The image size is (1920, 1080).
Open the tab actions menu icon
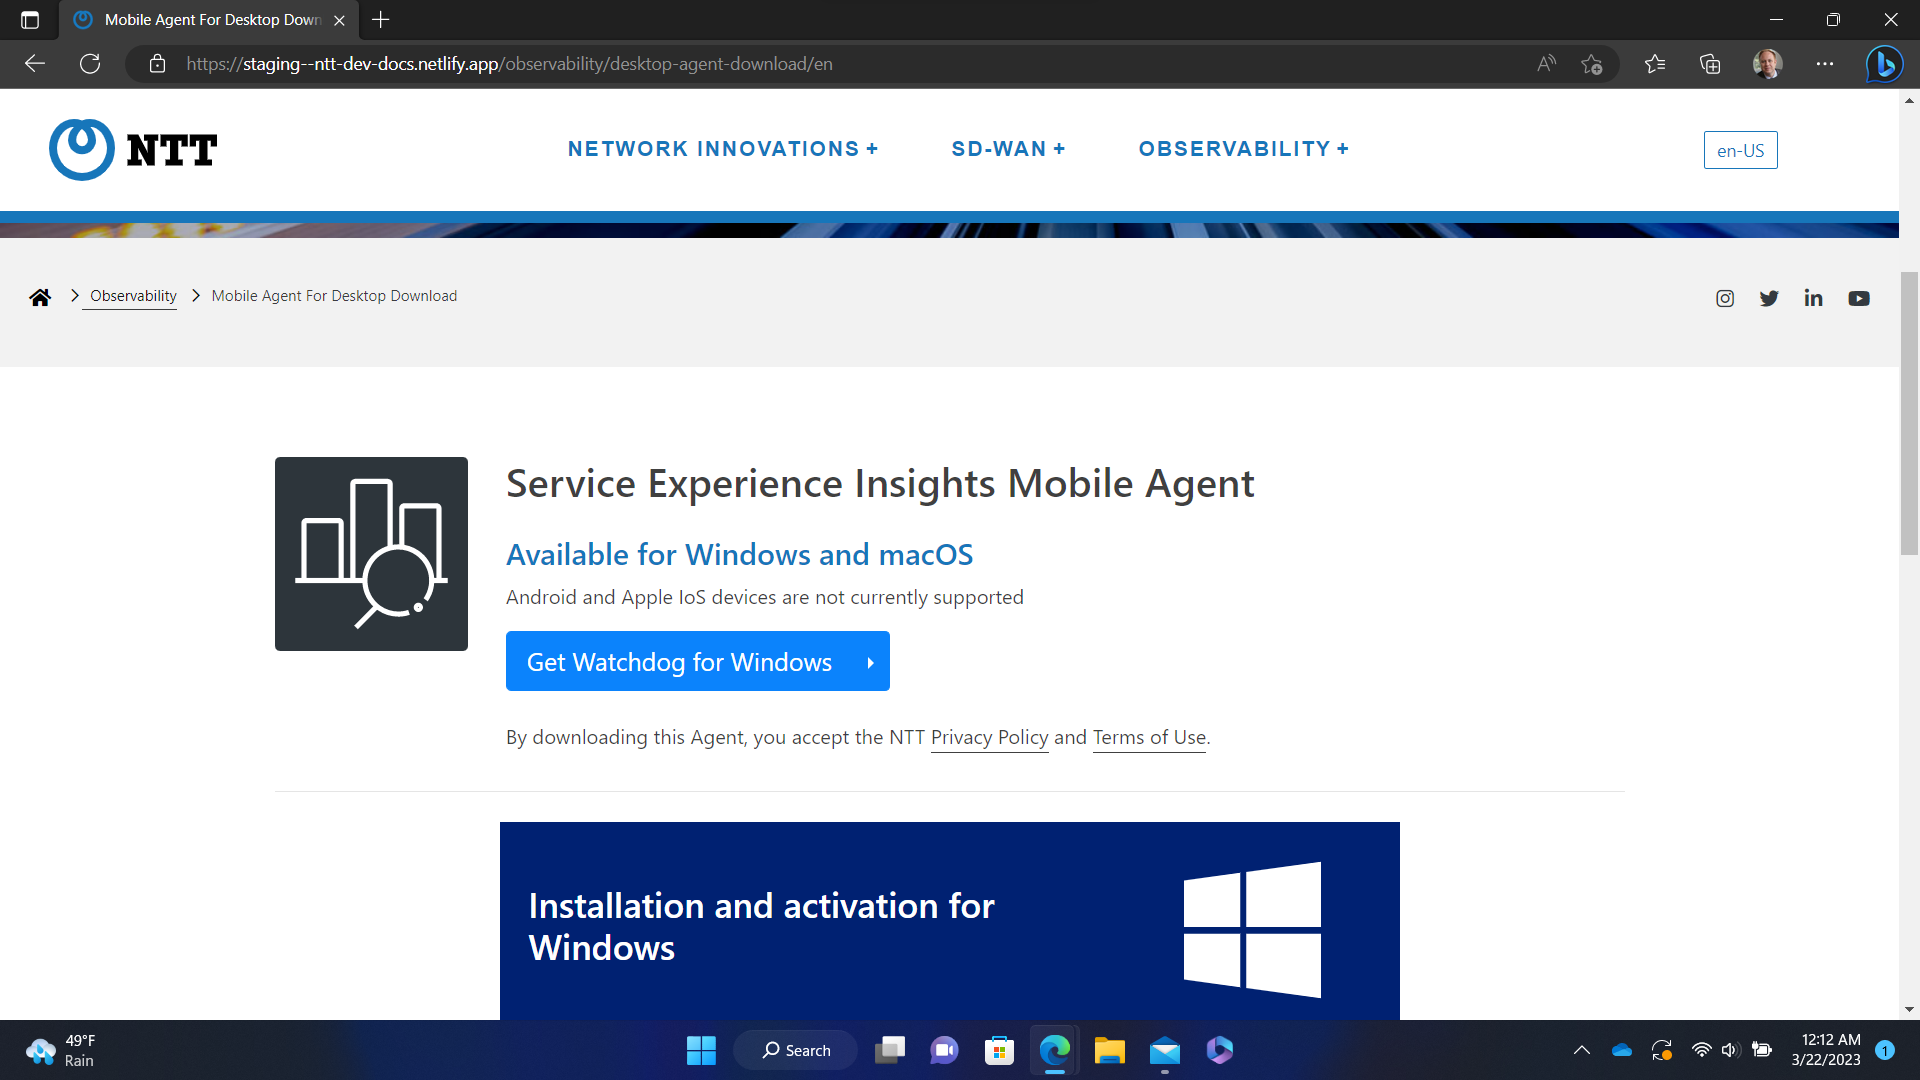click(30, 20)
